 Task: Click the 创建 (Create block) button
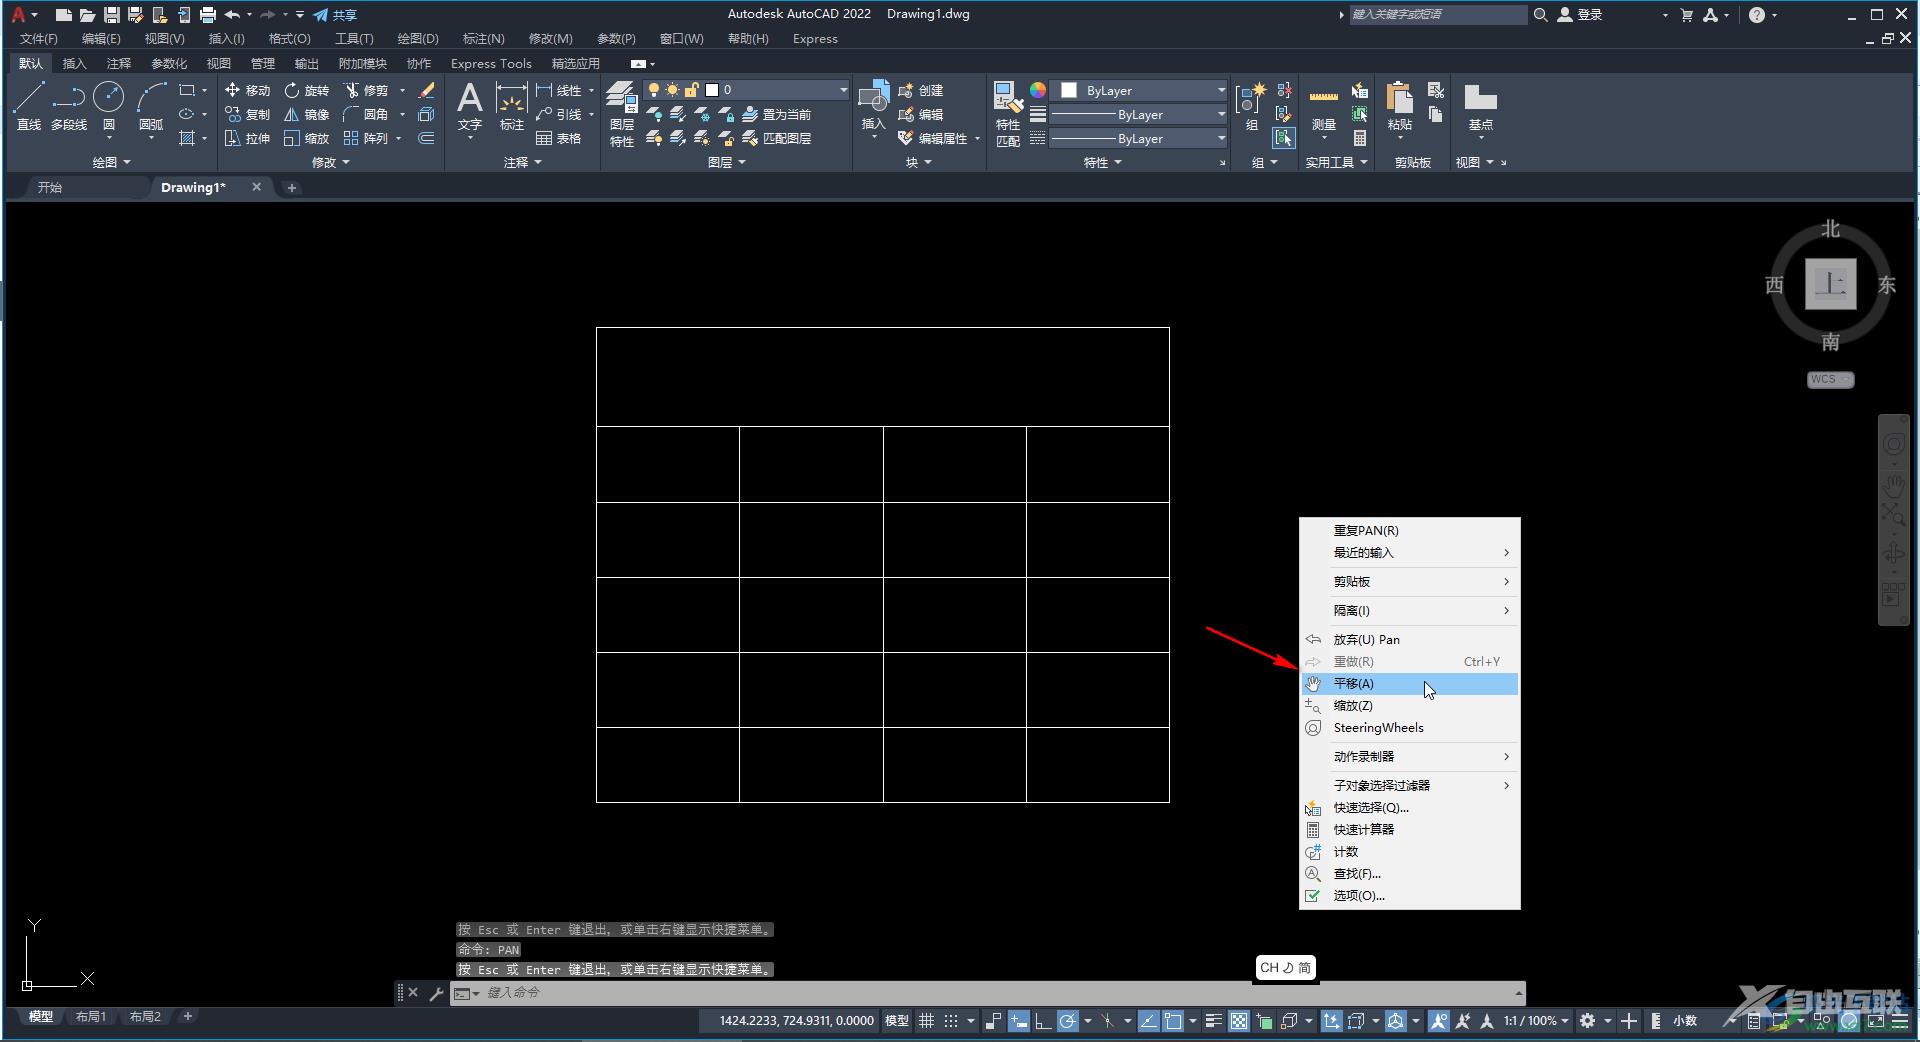[921, 90]
